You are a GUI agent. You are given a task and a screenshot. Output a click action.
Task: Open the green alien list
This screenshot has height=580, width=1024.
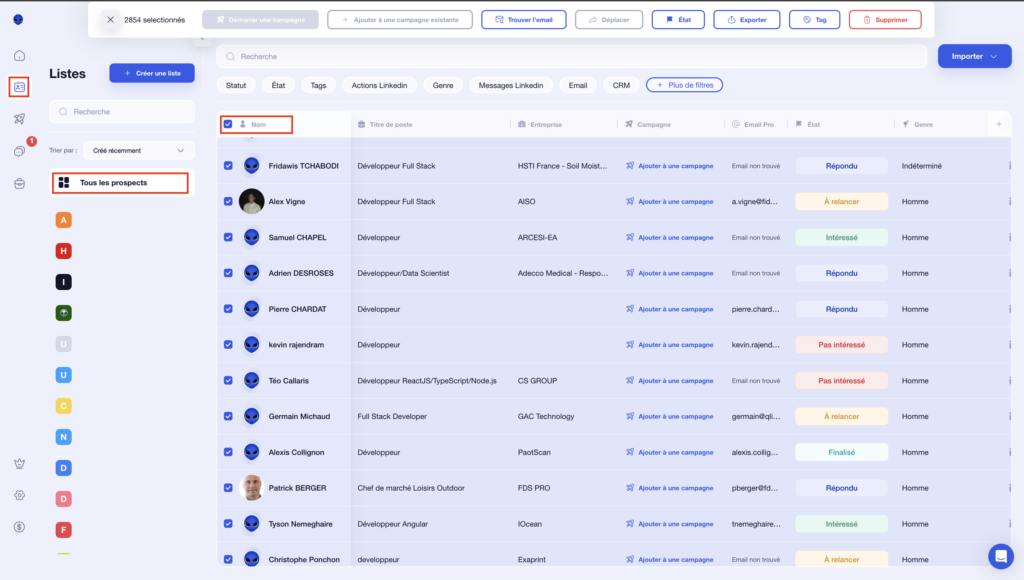tap(63, 313)
